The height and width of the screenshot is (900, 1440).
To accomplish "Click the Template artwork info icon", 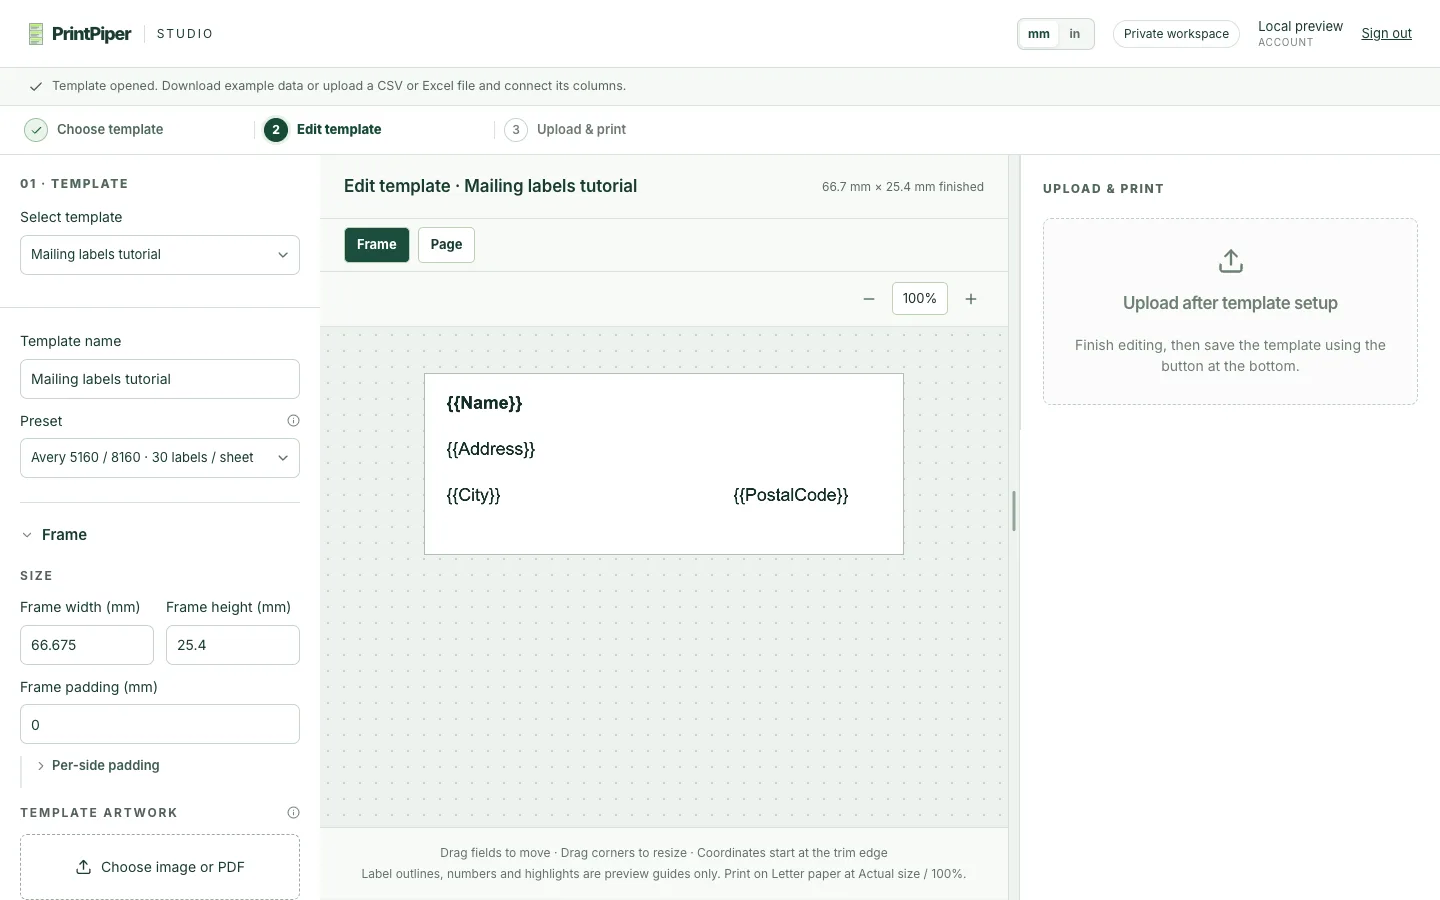I will 293,813.
